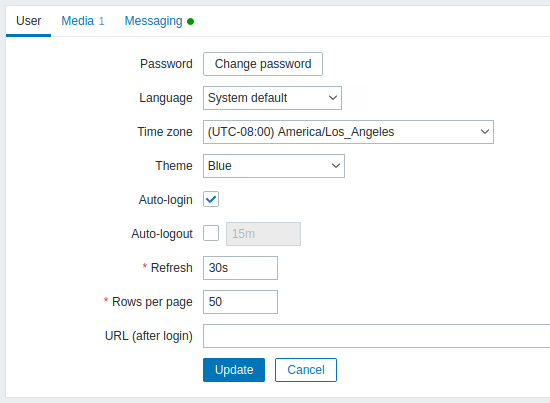Image resolution: width=550 pixels, height=403 pixels.
Task: Enable the Auto-logout checkbox
Action: (211, 233)
